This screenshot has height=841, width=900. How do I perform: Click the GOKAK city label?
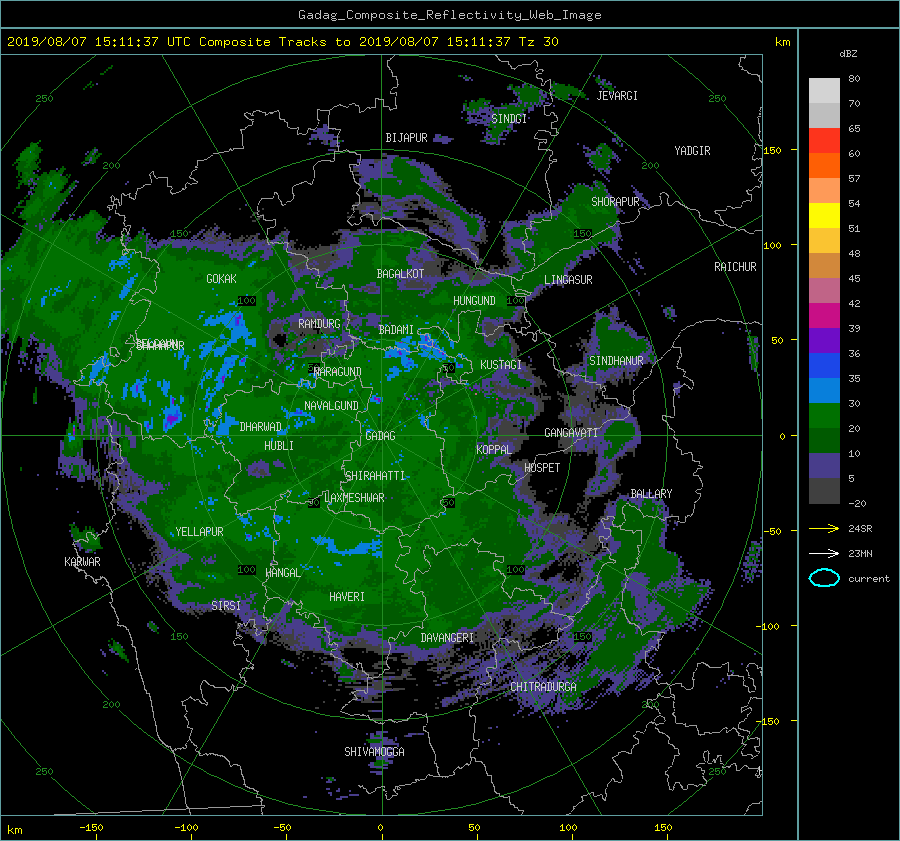(x=221, y=278)
